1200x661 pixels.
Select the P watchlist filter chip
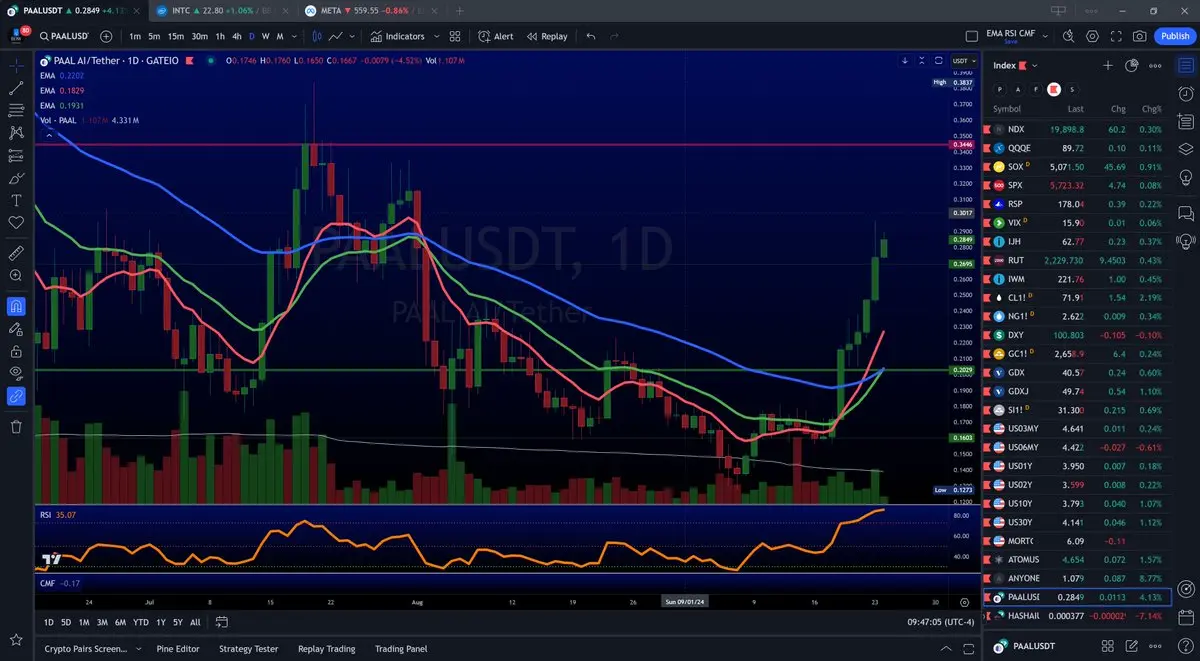click(x=999, y=89)
